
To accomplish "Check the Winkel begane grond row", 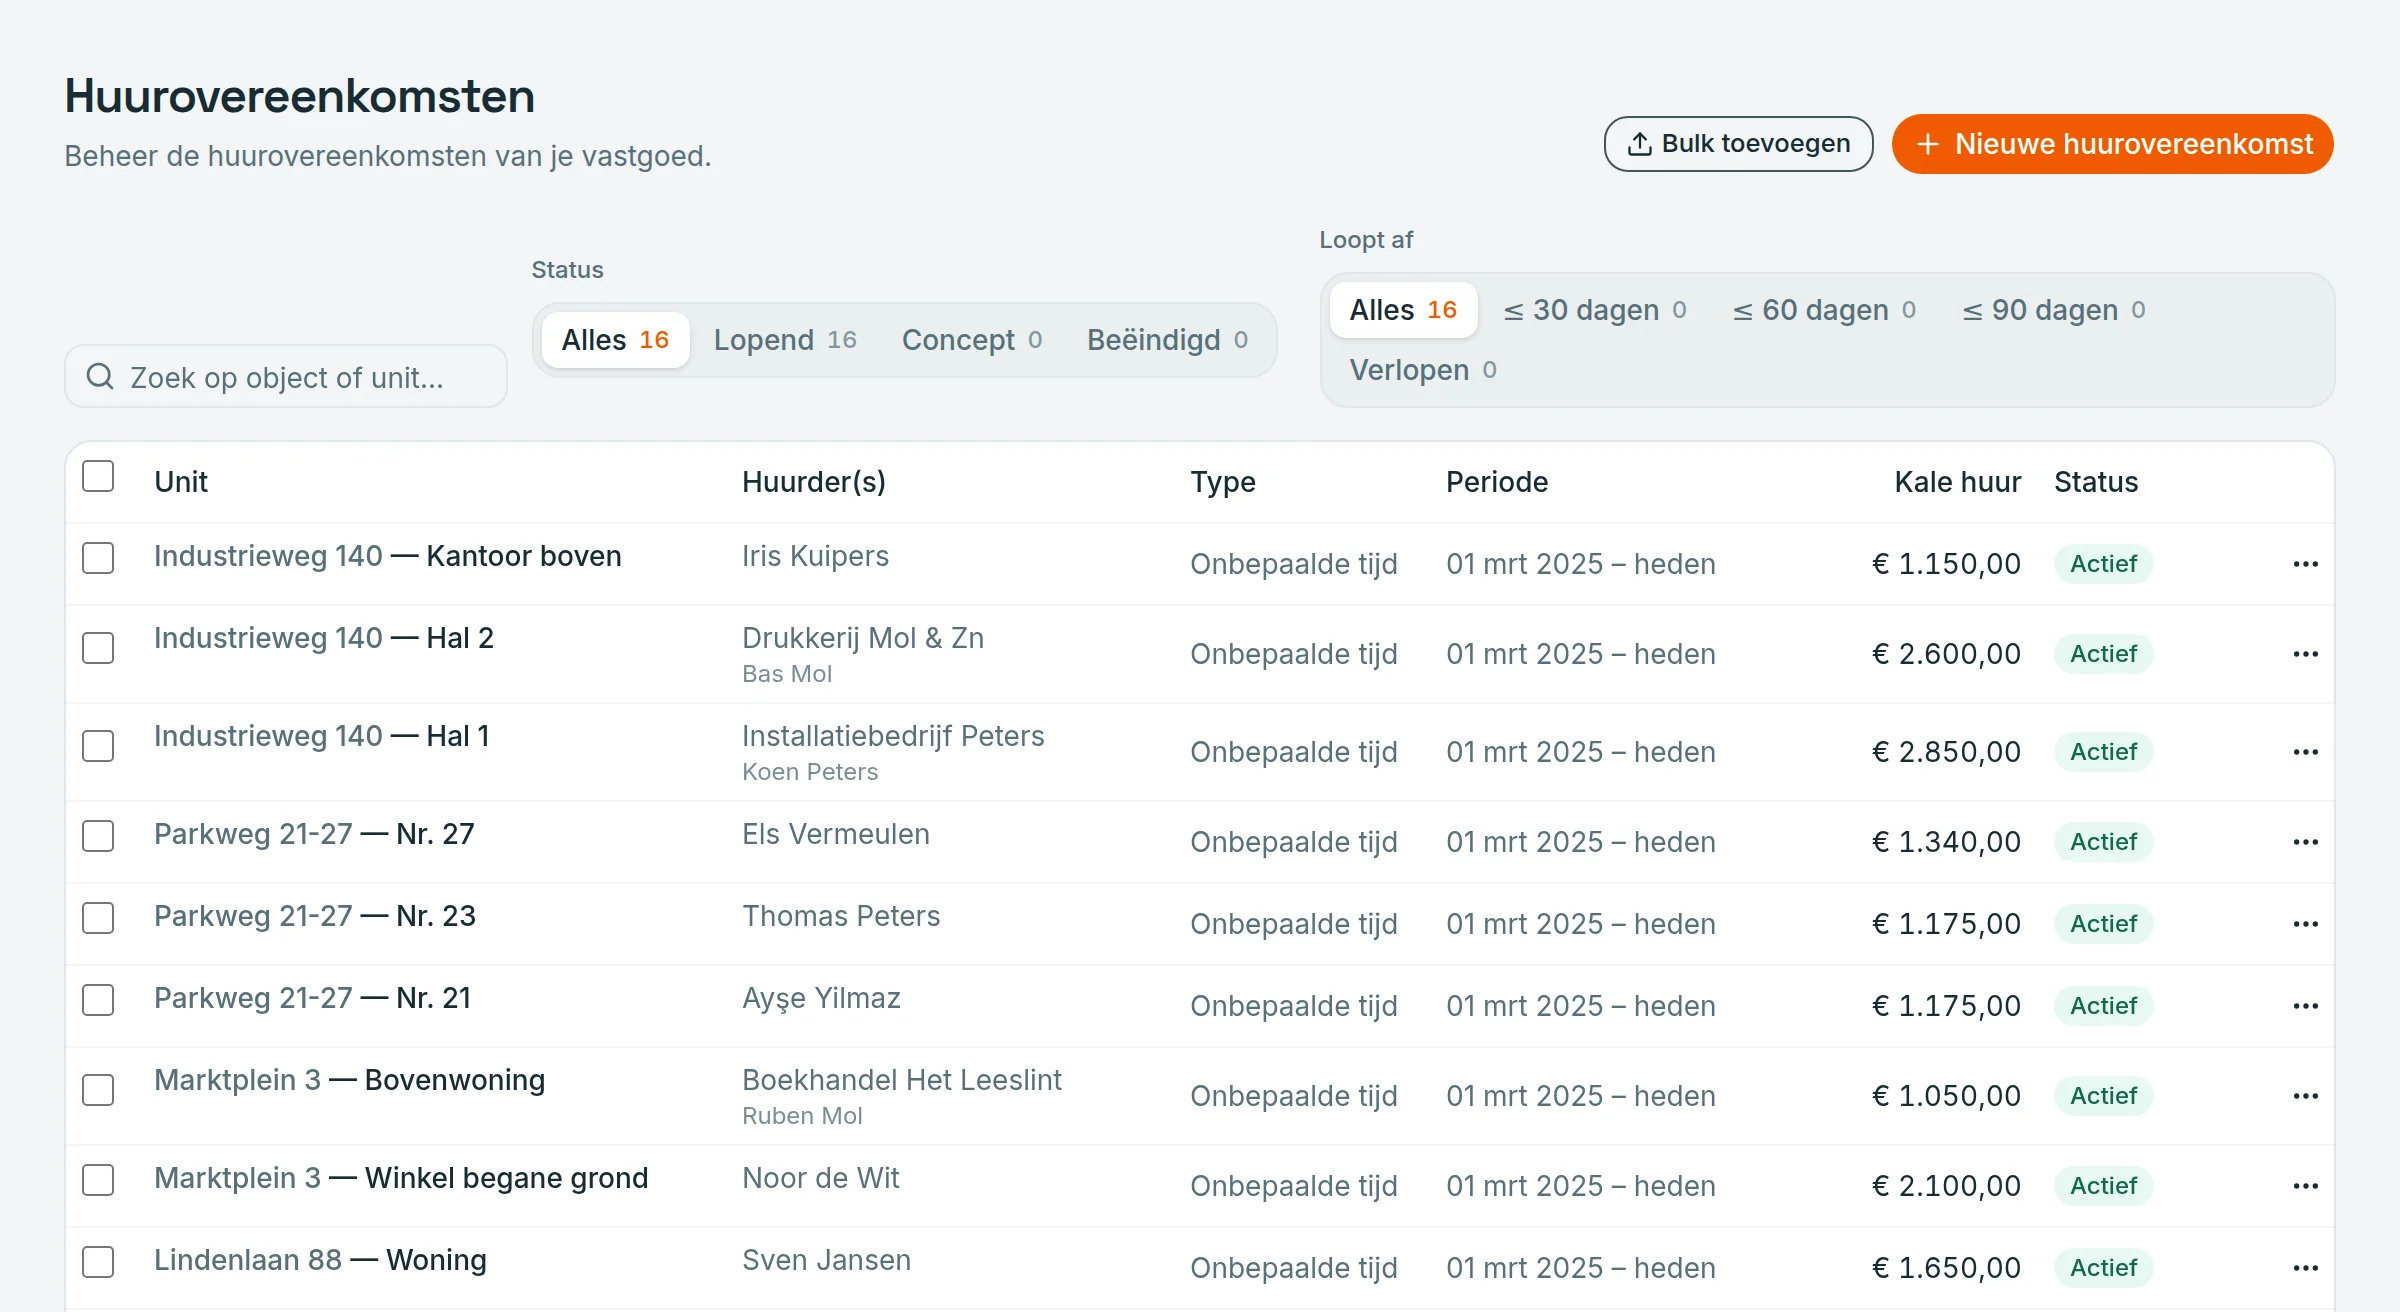I will coord(98,1180).
